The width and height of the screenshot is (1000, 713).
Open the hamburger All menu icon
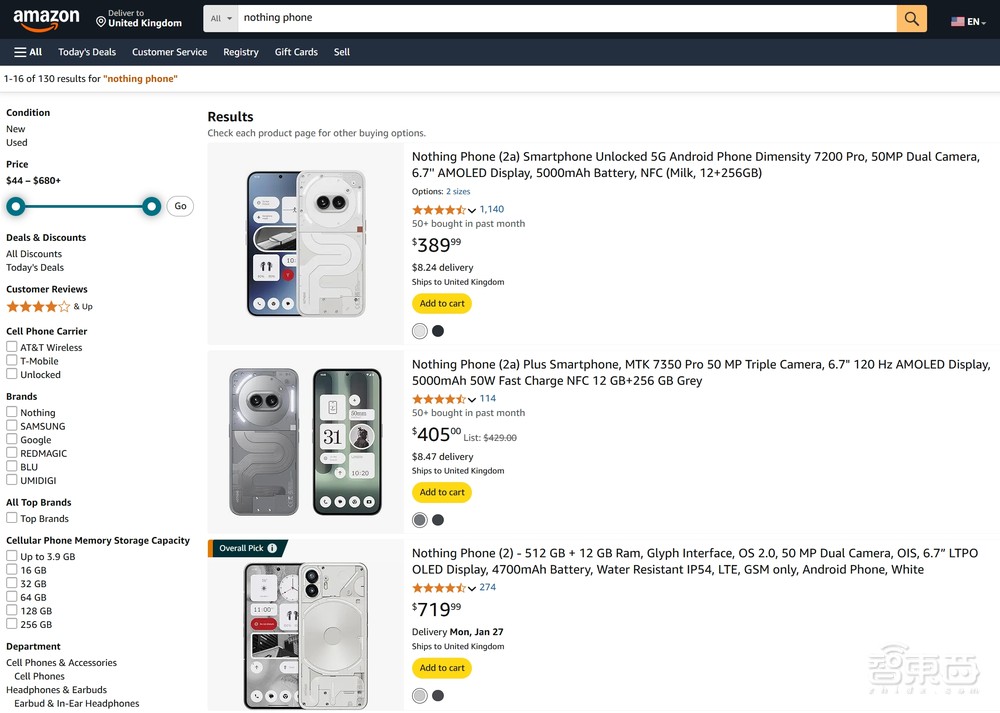point(20,52)
